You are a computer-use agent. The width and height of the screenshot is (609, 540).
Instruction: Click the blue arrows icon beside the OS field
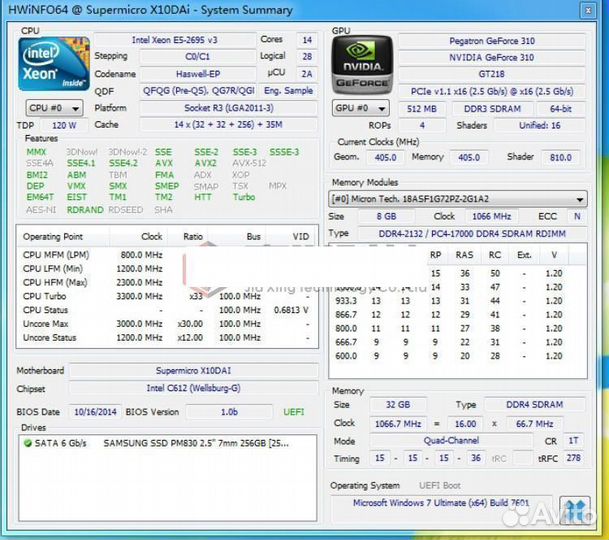tap(575, 510)
